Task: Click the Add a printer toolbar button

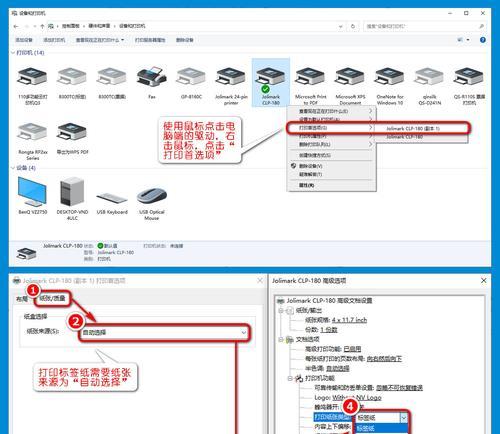Action: [x=54, y=40]
